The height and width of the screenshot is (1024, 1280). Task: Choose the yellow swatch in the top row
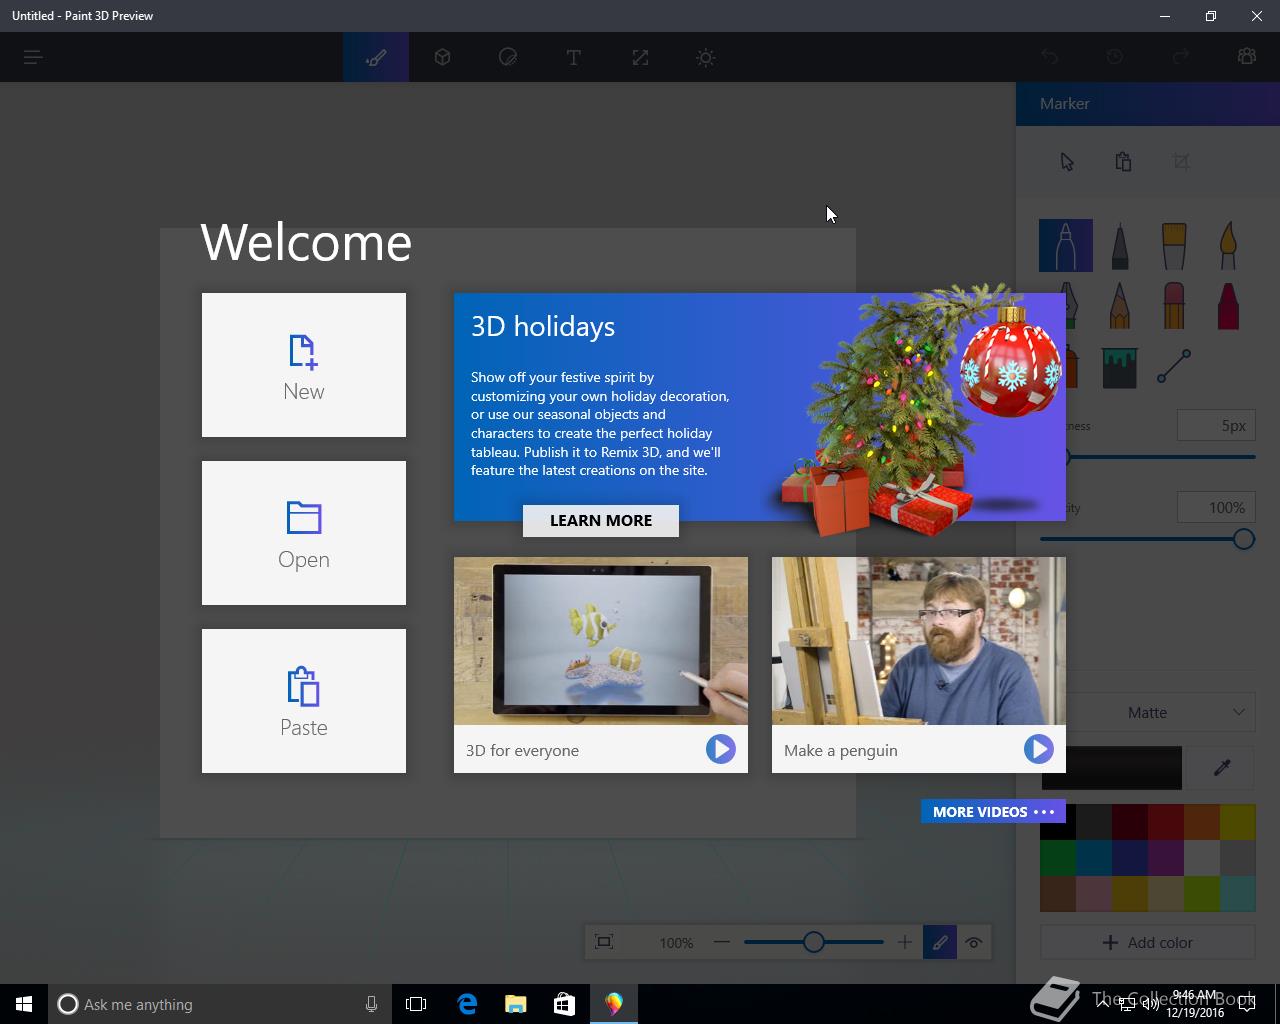point(1237,822)
